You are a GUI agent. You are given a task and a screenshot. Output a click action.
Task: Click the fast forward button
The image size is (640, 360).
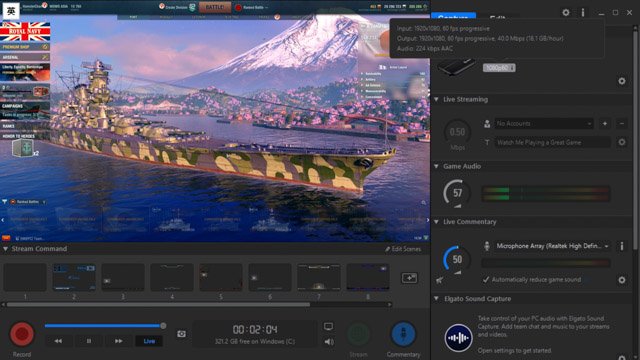click(118, 341)
